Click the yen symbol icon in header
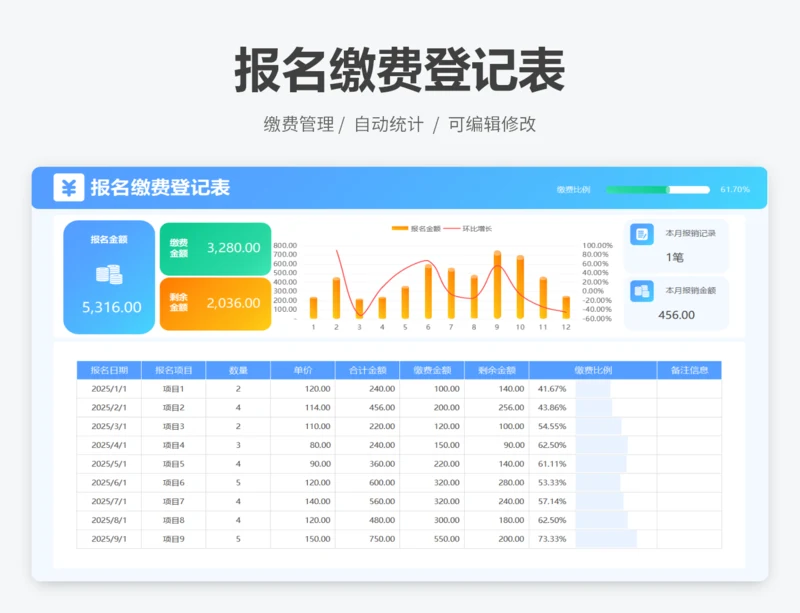800x613 pixels. (x=69, y=188)
